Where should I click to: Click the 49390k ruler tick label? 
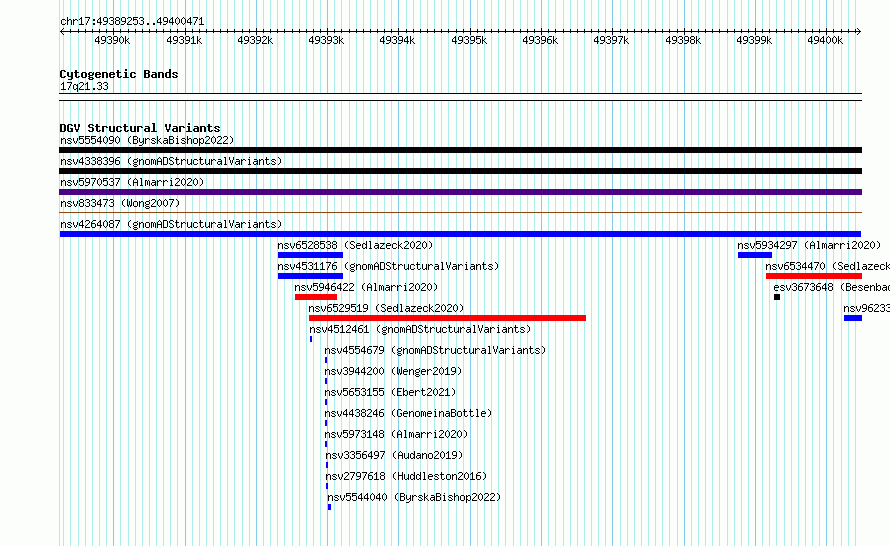[x=112, y=40]
